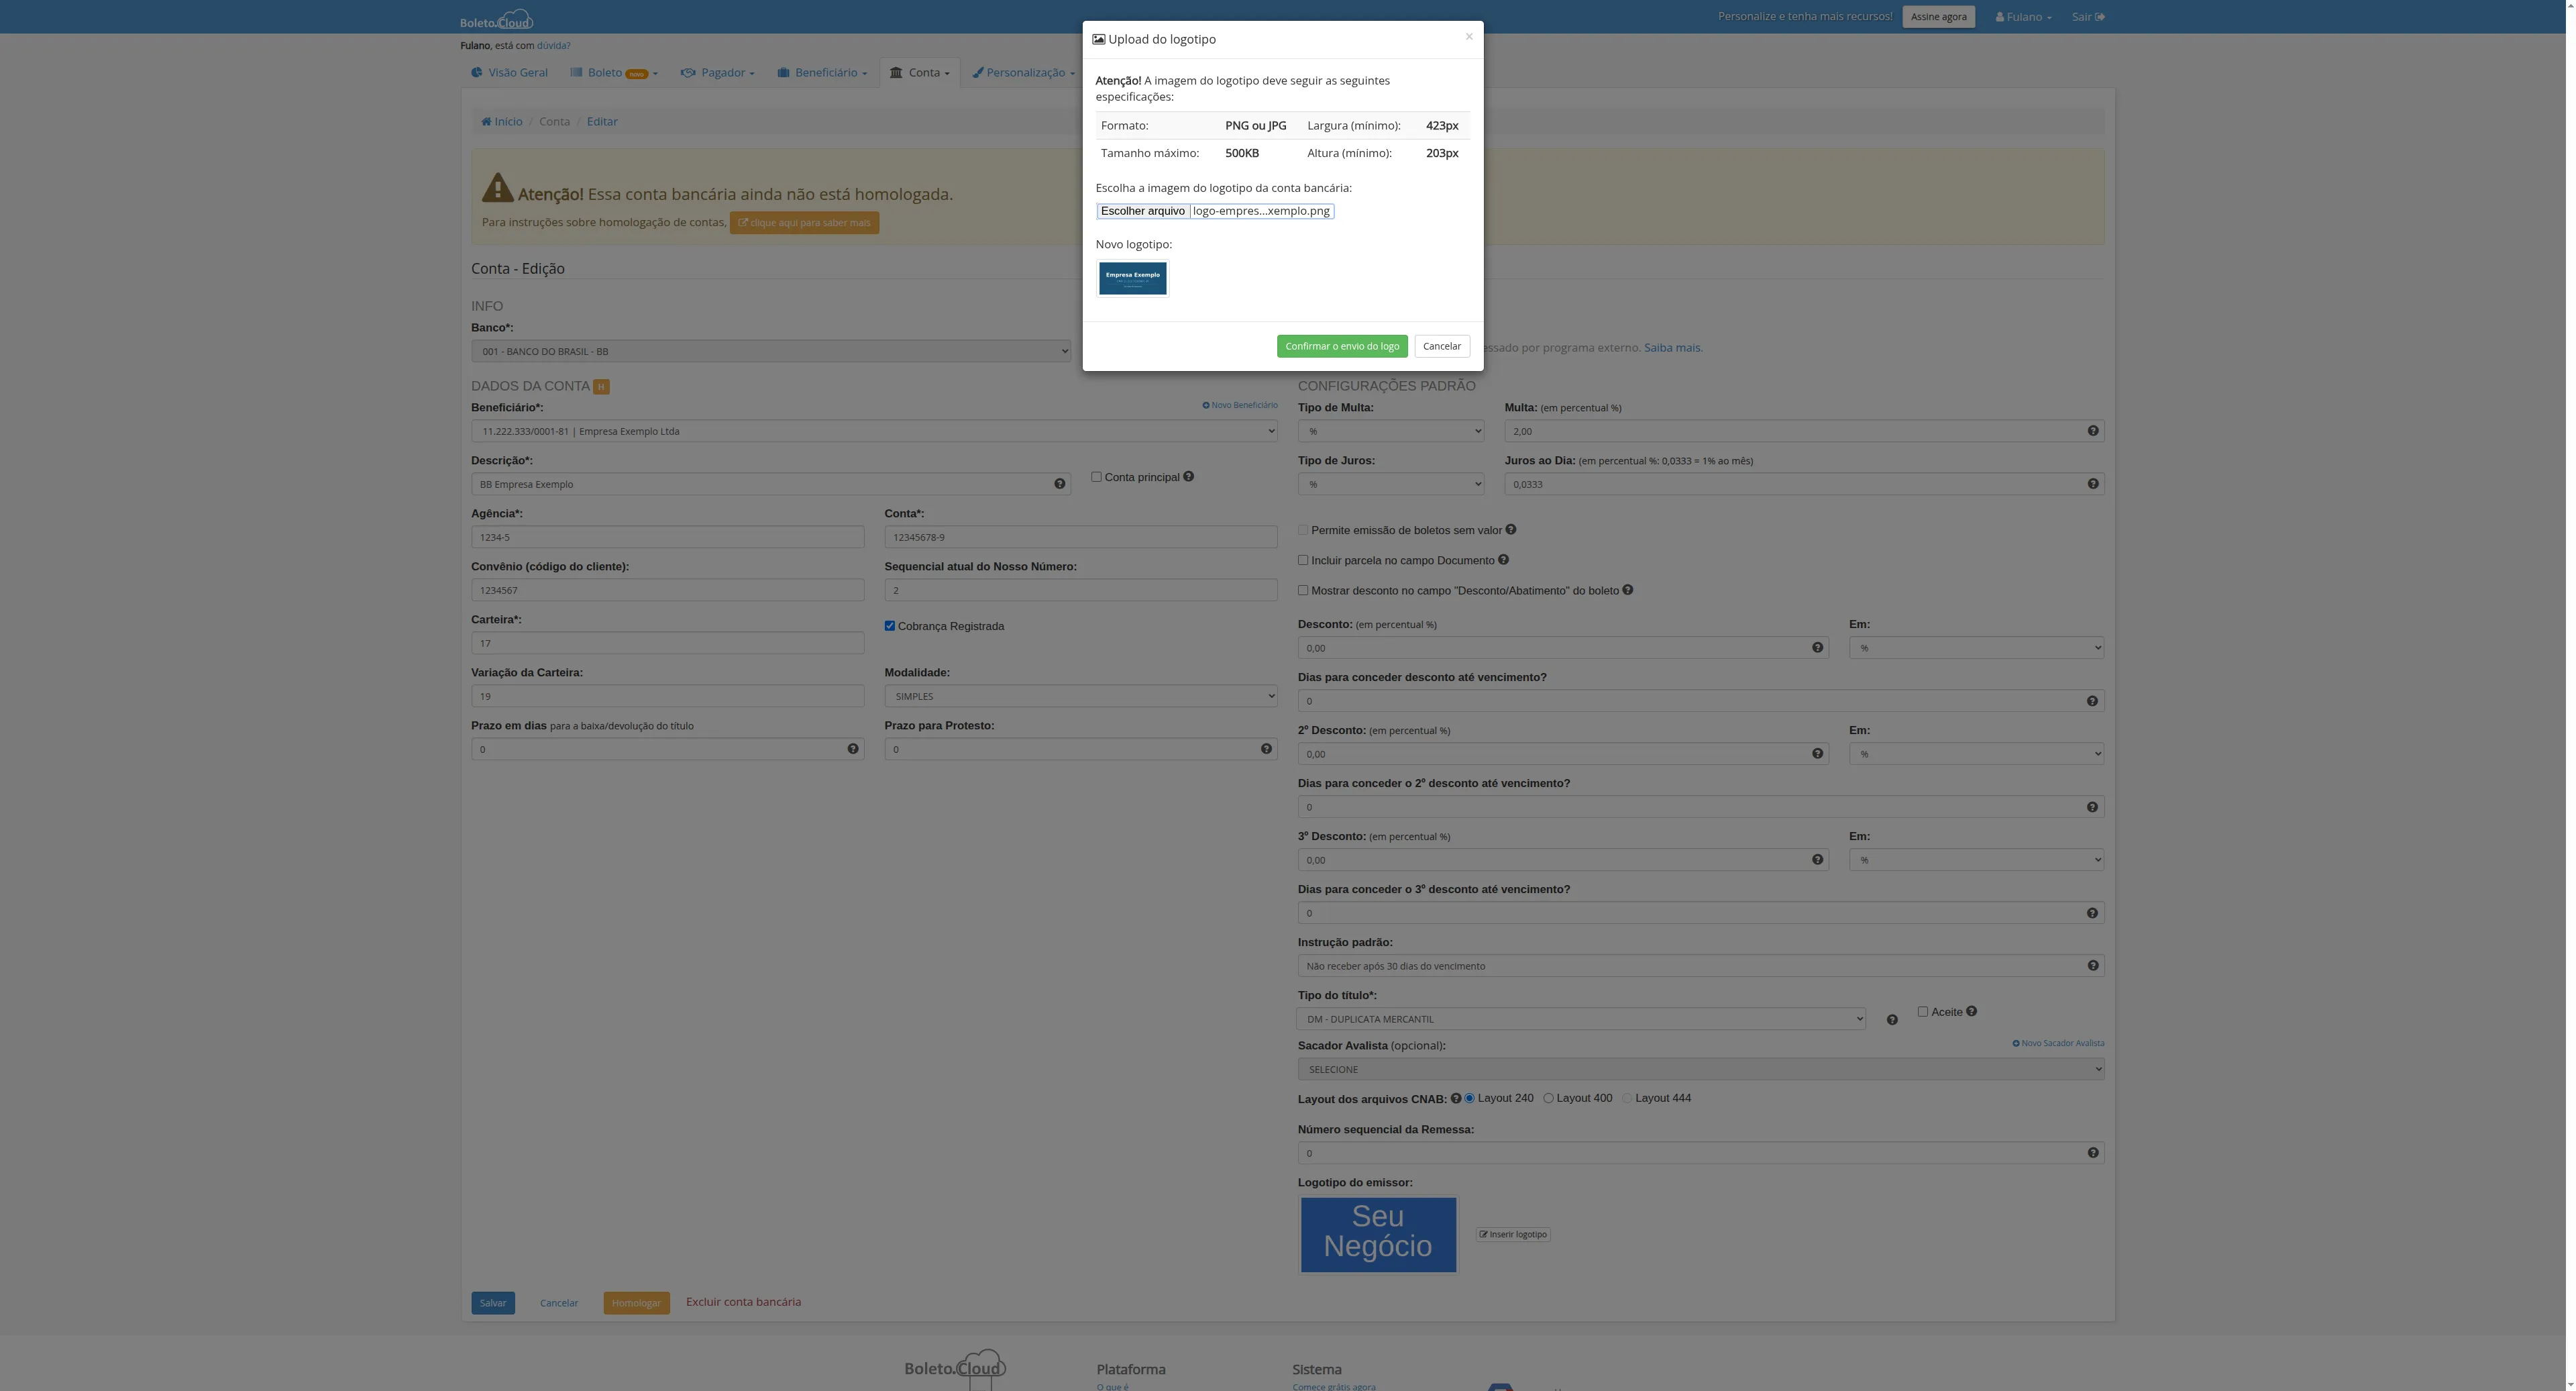Click Confirmar o envio do logo
The height and width of the screenshot is (1391, 2576).
pos(1342,345)
